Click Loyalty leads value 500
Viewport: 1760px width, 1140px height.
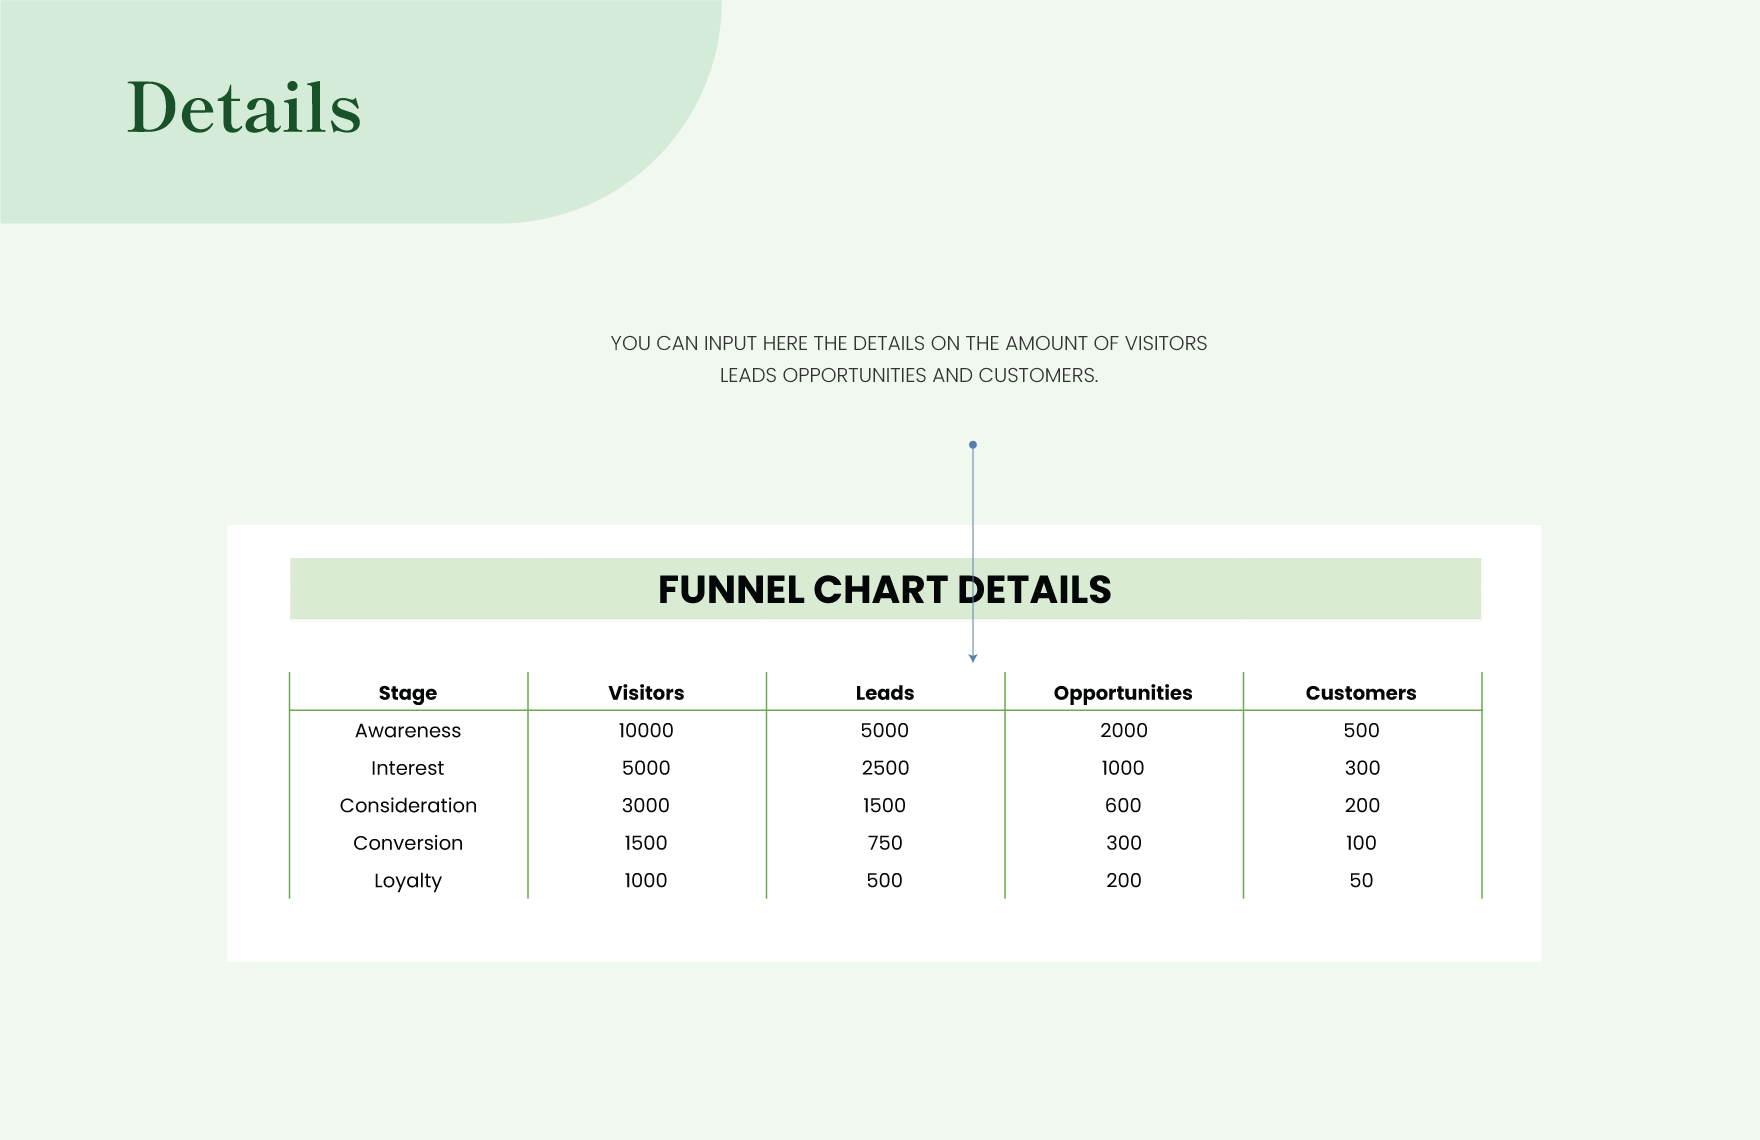(x=885, y=881)
